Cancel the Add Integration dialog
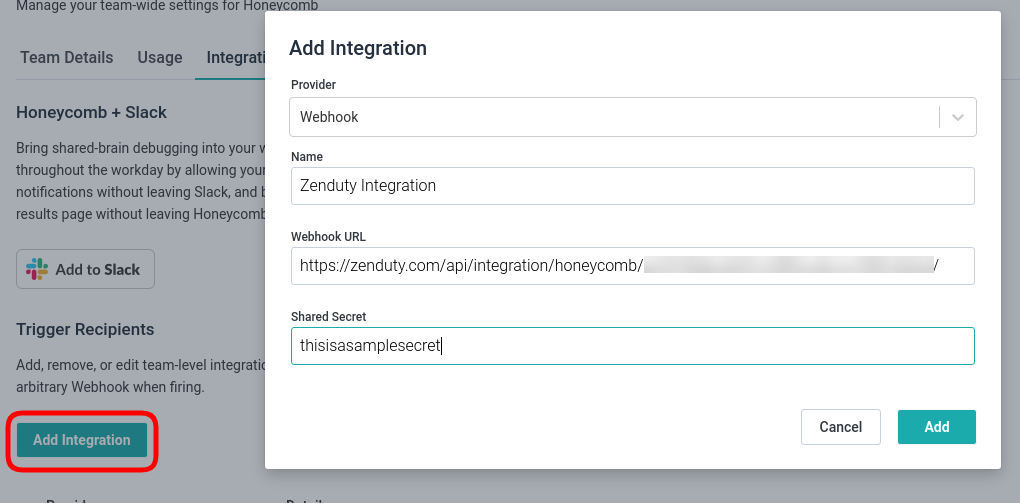 840,427
